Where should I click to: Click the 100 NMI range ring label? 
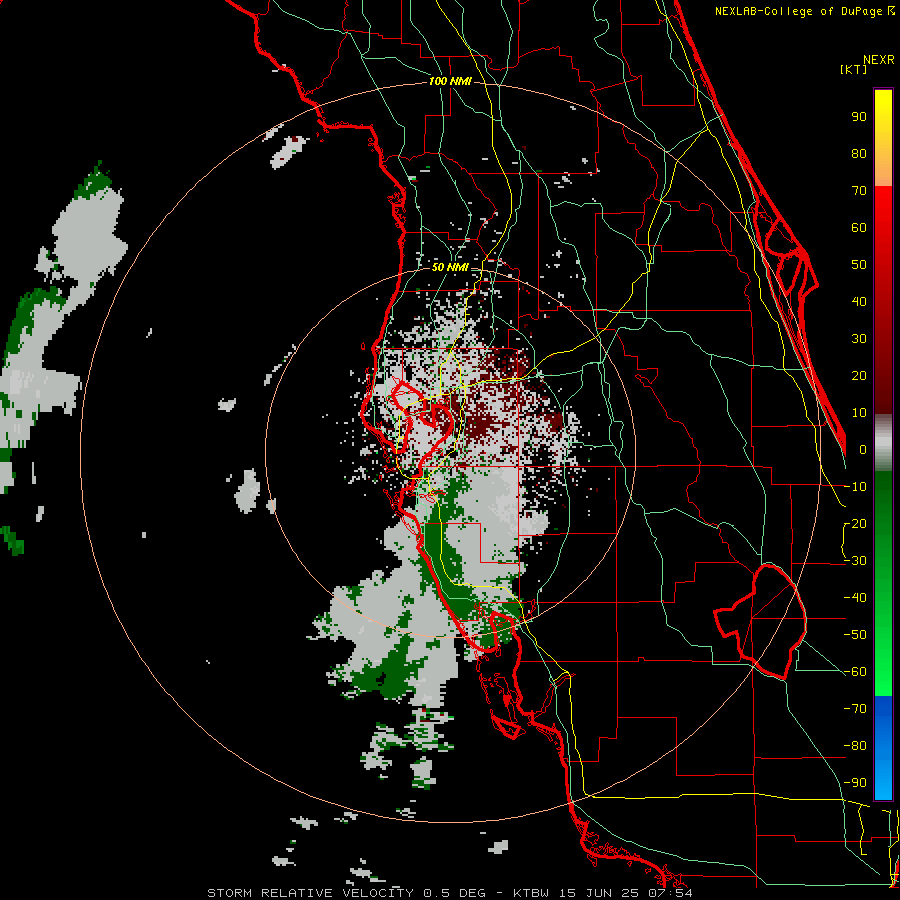tap(450, 82)
